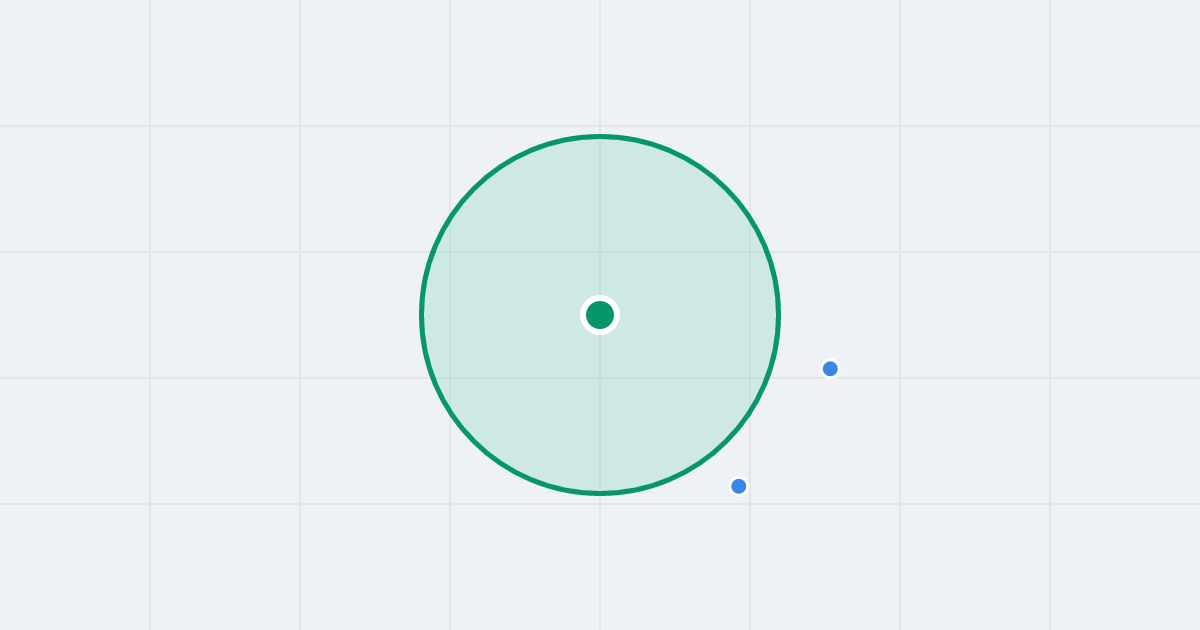
Task: Click the bottommost point of the green circle outline
Action: pos(600,493)
